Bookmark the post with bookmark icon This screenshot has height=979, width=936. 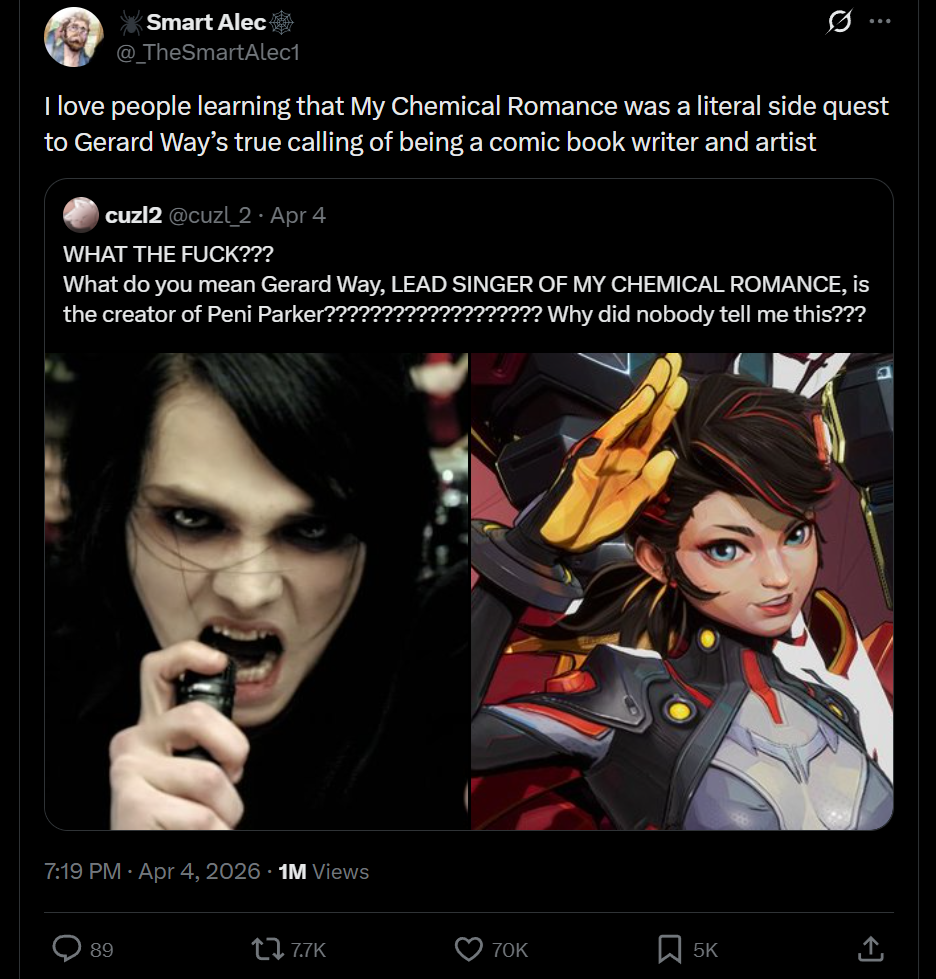coord(669,949)
